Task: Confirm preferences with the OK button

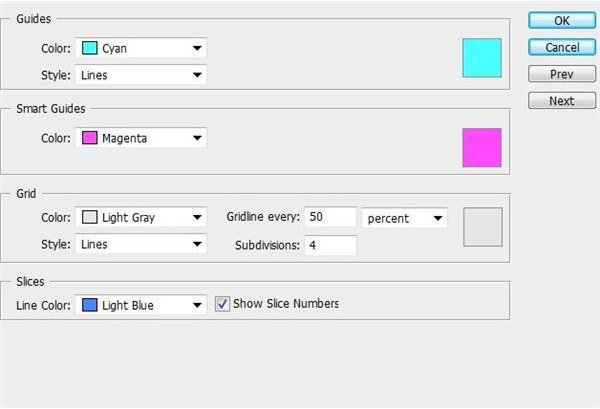Action: [562, 20]
